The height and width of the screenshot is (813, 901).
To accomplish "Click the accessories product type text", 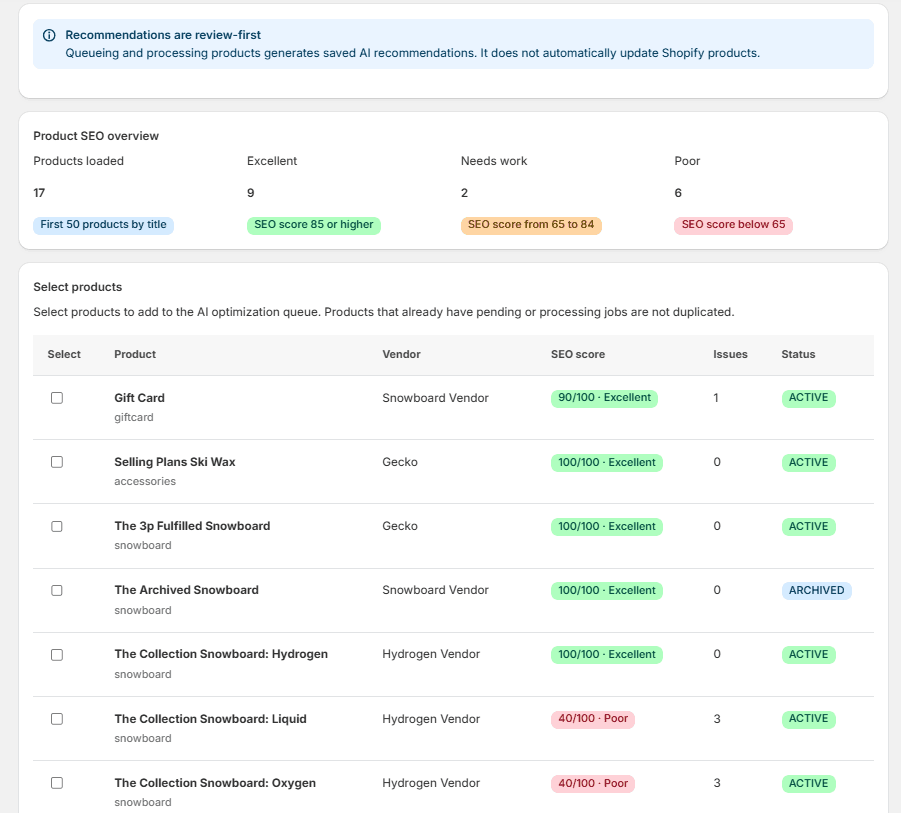I will [145, 481].
